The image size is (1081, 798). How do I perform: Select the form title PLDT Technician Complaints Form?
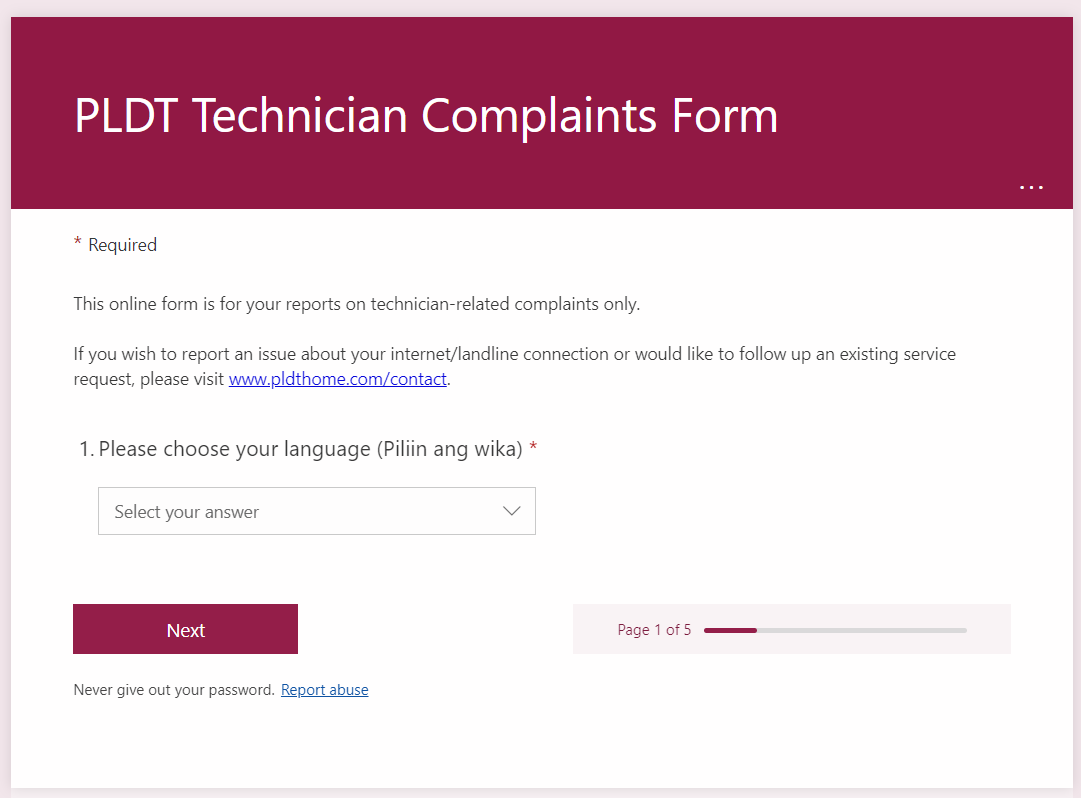(425, 116)
